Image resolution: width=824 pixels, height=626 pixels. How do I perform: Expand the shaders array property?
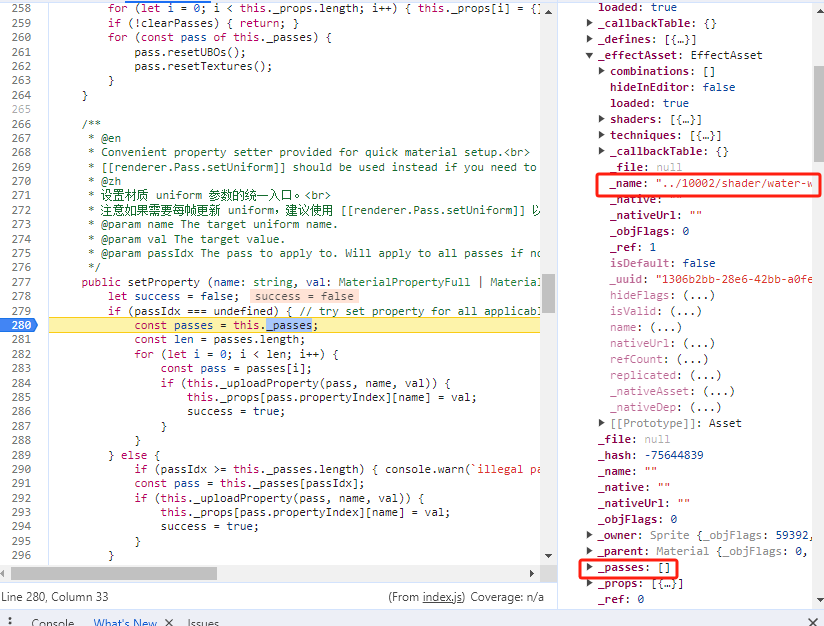(602, 119)
